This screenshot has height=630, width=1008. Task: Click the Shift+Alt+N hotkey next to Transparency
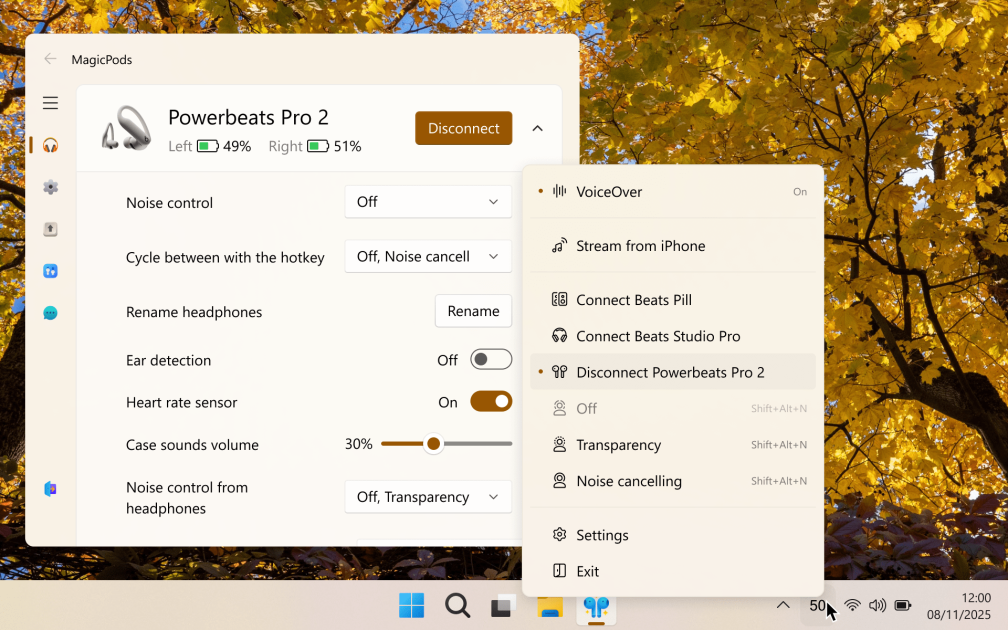coord(778,444)
